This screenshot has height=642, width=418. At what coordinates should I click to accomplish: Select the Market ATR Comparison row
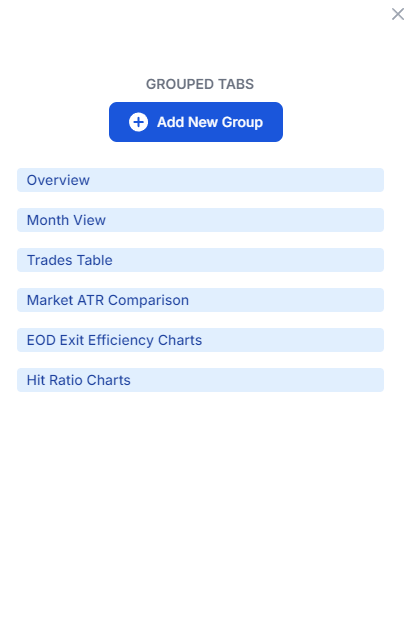(x=200, y=300)
